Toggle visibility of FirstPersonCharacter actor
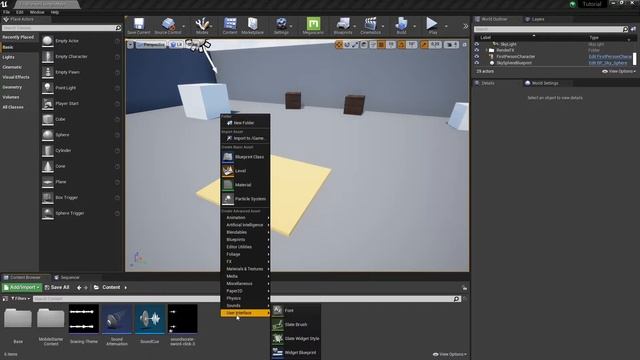Viewport: 640px width, 360px height. coord(477,57)
